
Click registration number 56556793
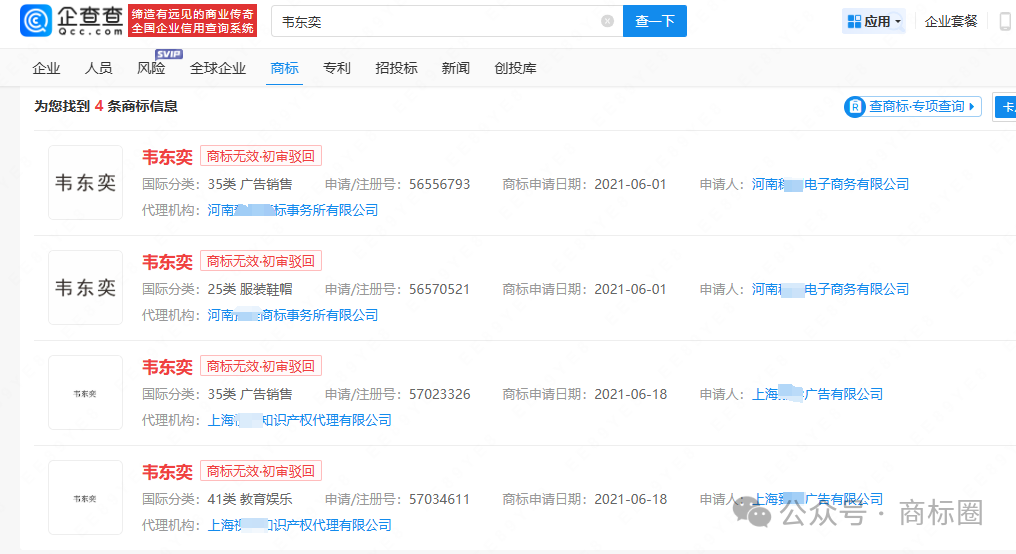tap(439, 184)
